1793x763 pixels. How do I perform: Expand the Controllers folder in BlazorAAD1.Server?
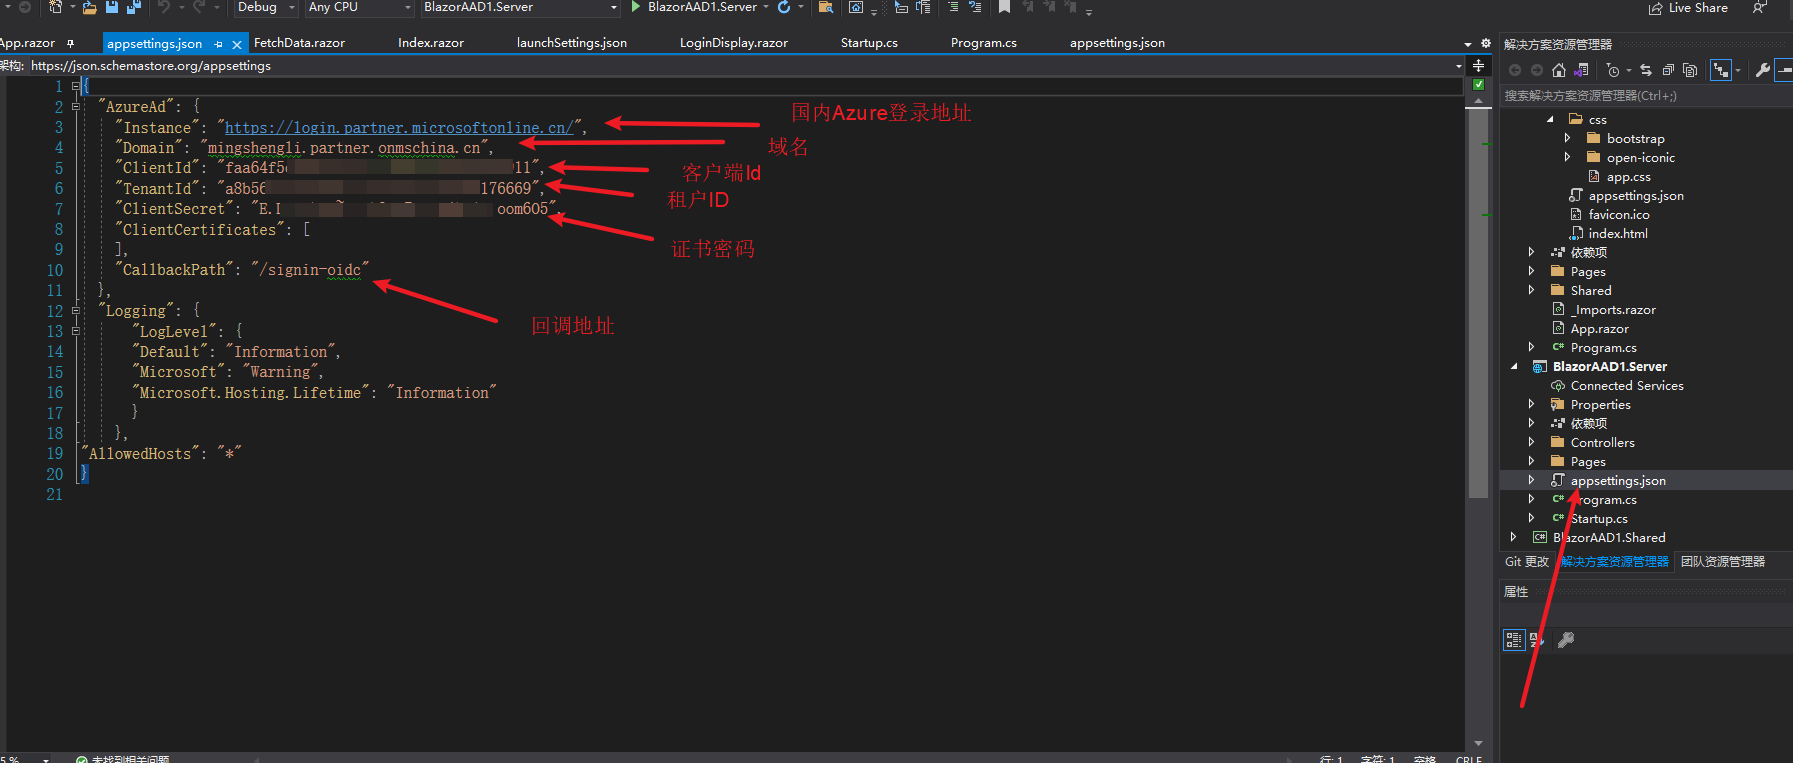(1531, 442)
